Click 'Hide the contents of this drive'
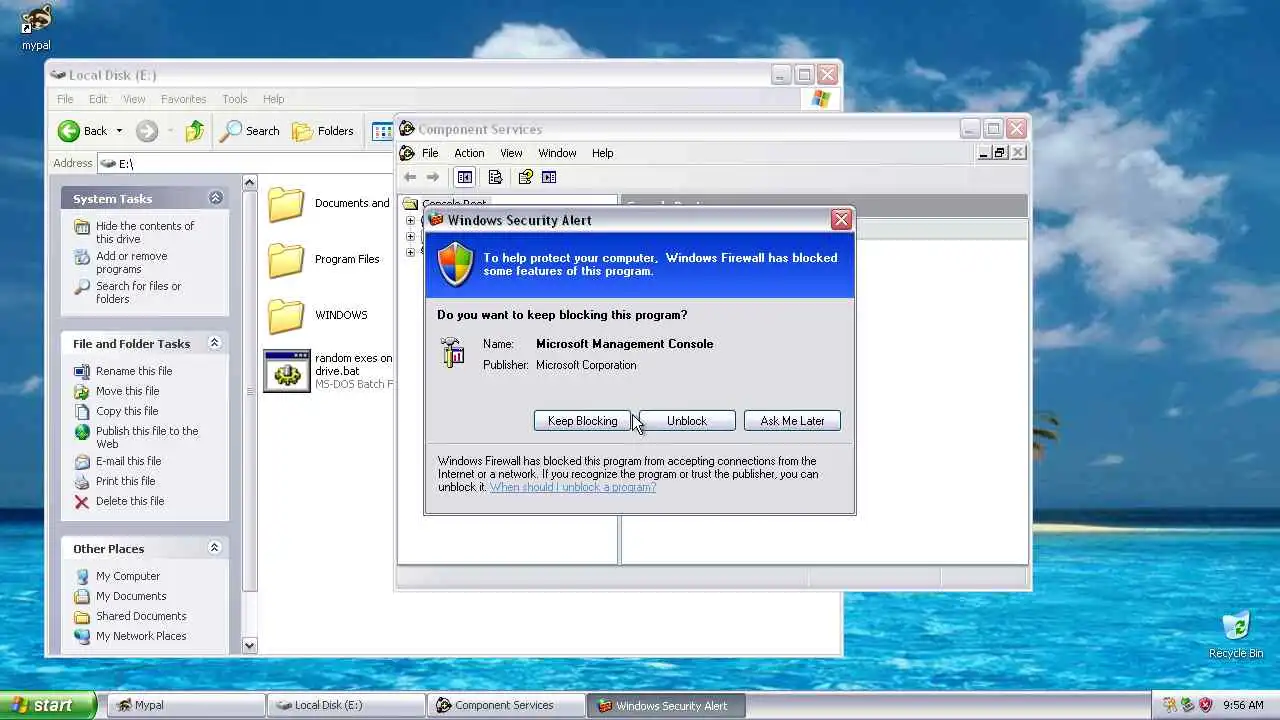 145,232
